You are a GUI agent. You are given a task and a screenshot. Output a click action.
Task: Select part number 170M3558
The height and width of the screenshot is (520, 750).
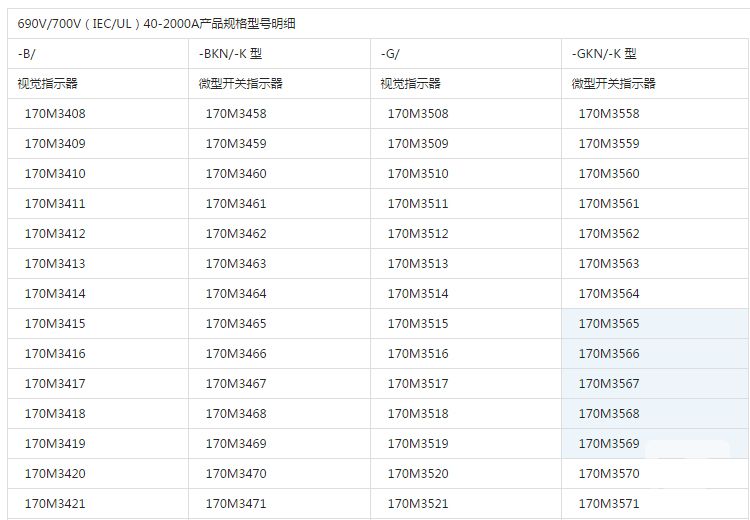pos(609,113)
